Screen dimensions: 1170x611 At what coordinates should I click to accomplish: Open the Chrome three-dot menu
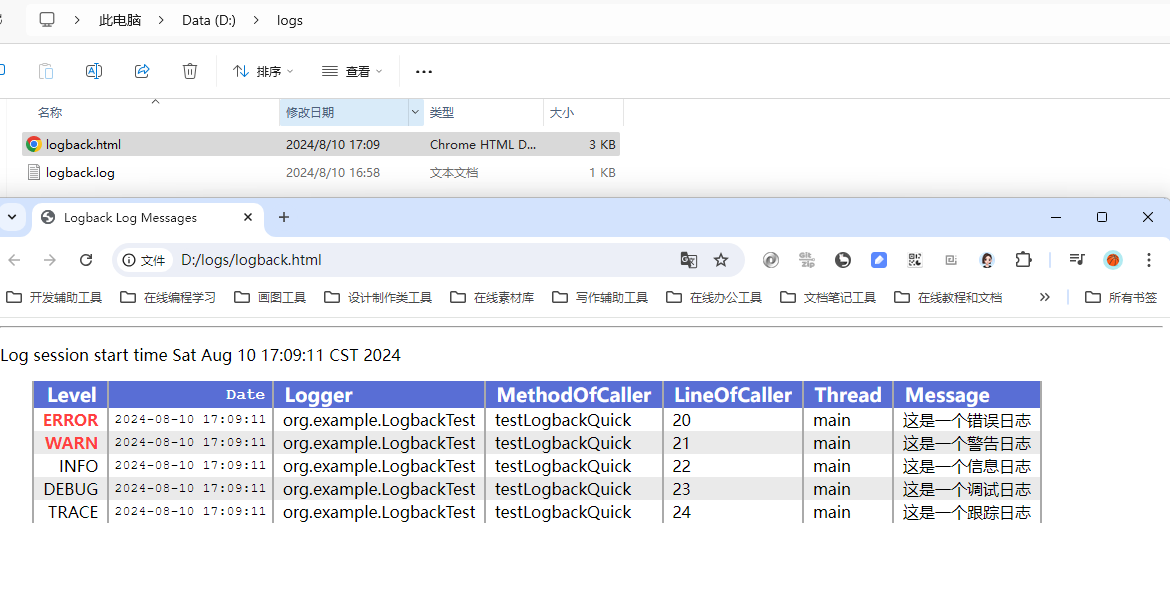[1148, 260]
